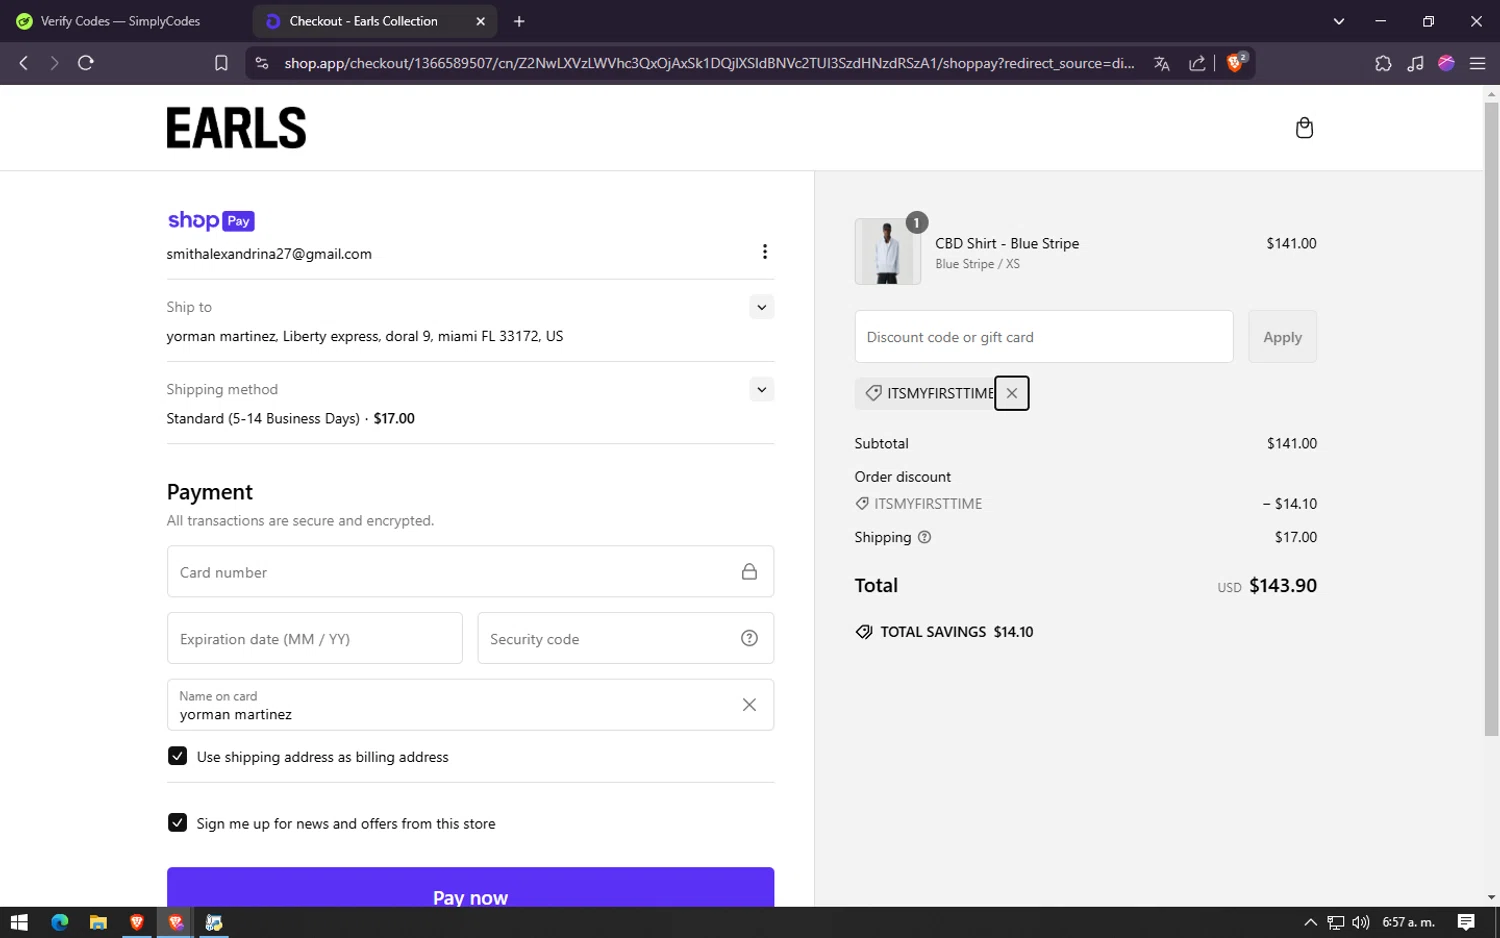The width and height of the screenshot is (1500, 938).
Task: Open the browser profile avatar icon
Action: [1446, 63]
